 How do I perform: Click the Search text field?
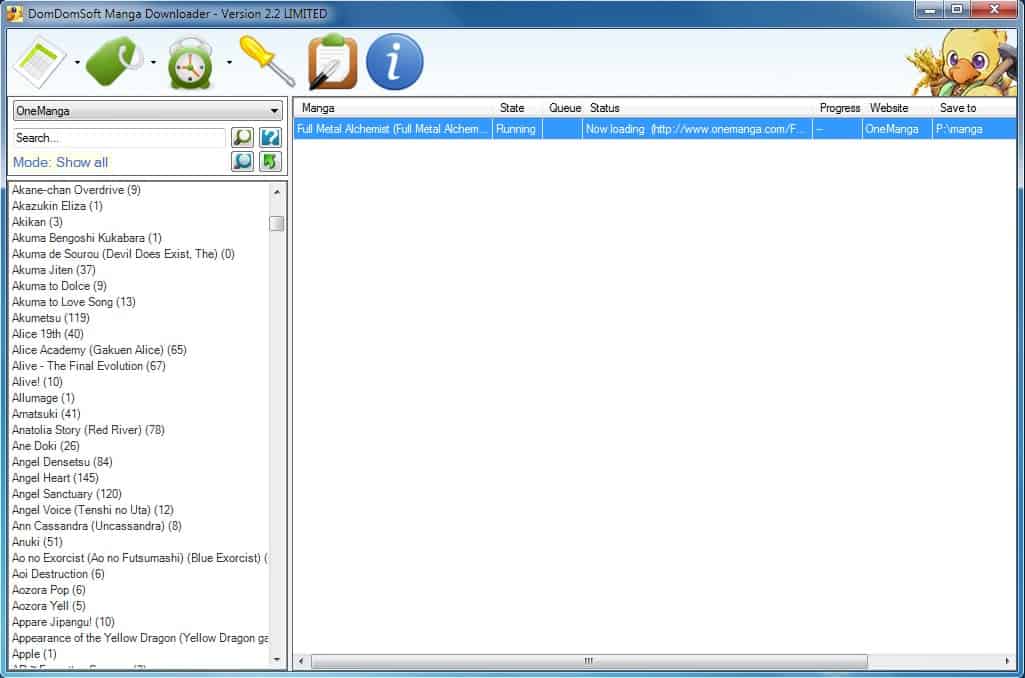click(119, 138)
